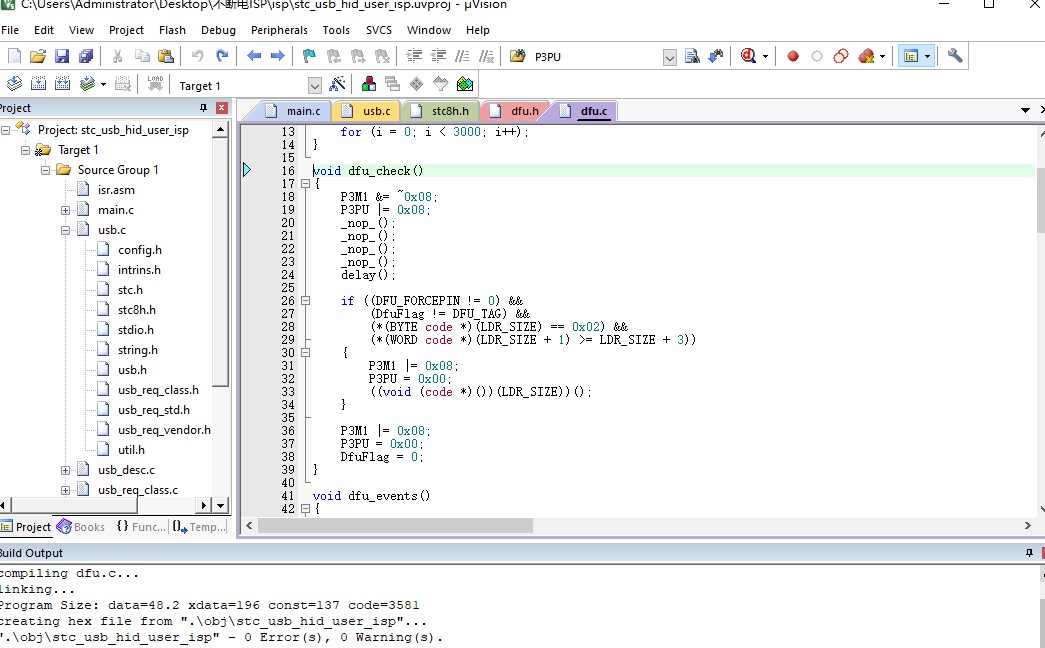Open the debug icon dropdown arrow
This screenshot has width=1045, height=648.
click(x=765, y=57)
